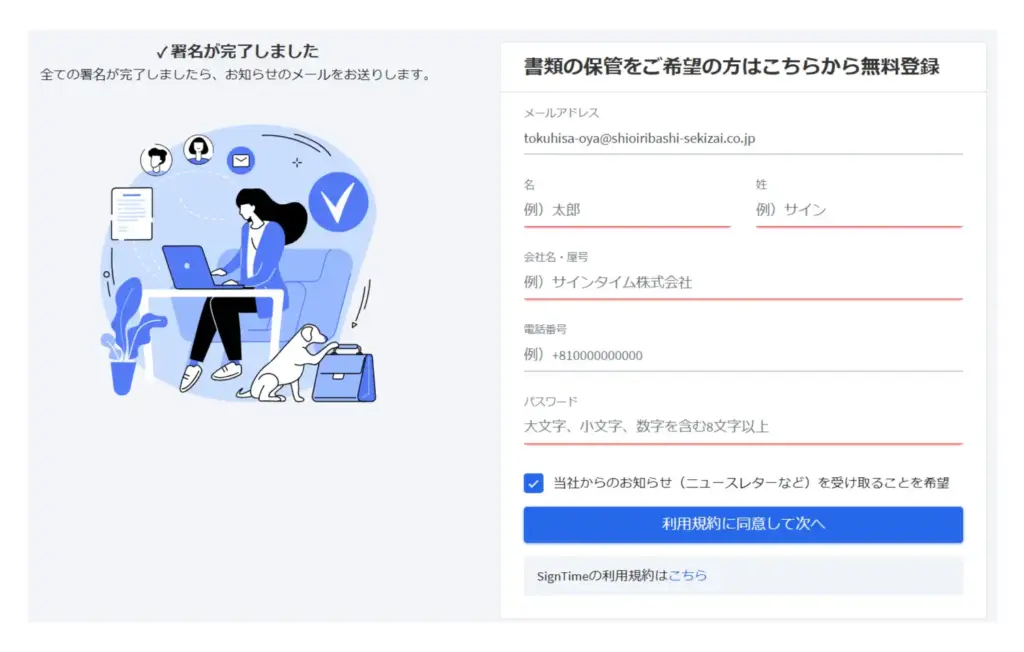Click the blue briefcase bag icon
This screenshot has width=1024, height=652.
point(344,373)
